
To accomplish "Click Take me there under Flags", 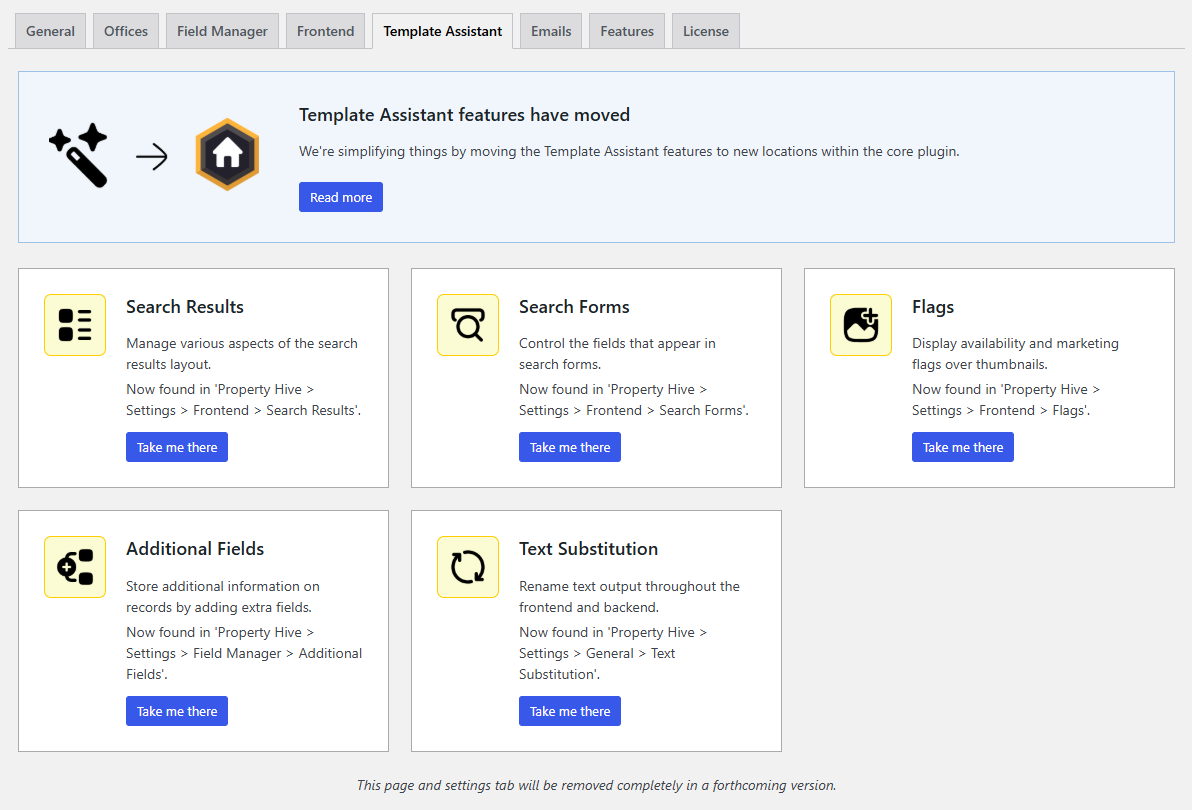I will coord(962,446).
